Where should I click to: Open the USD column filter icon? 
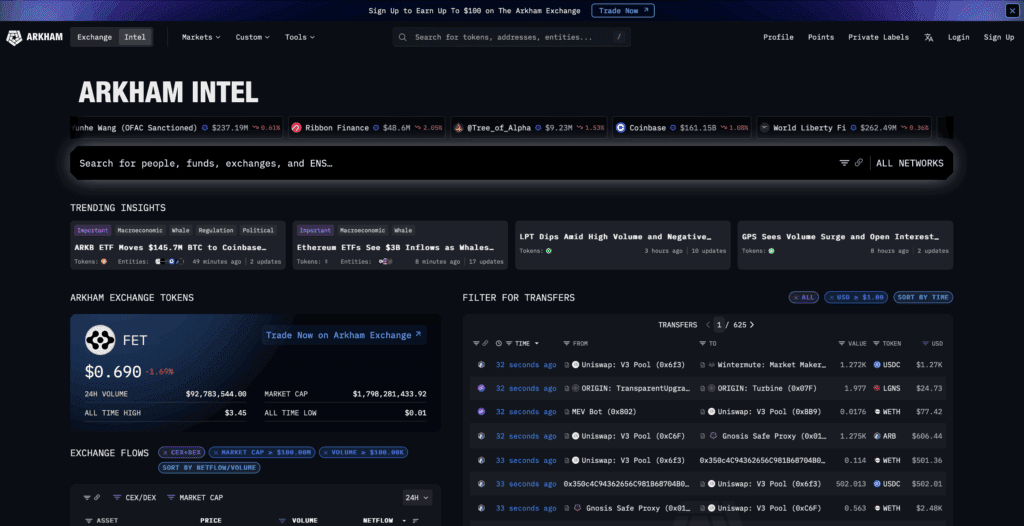click(925, 344)
